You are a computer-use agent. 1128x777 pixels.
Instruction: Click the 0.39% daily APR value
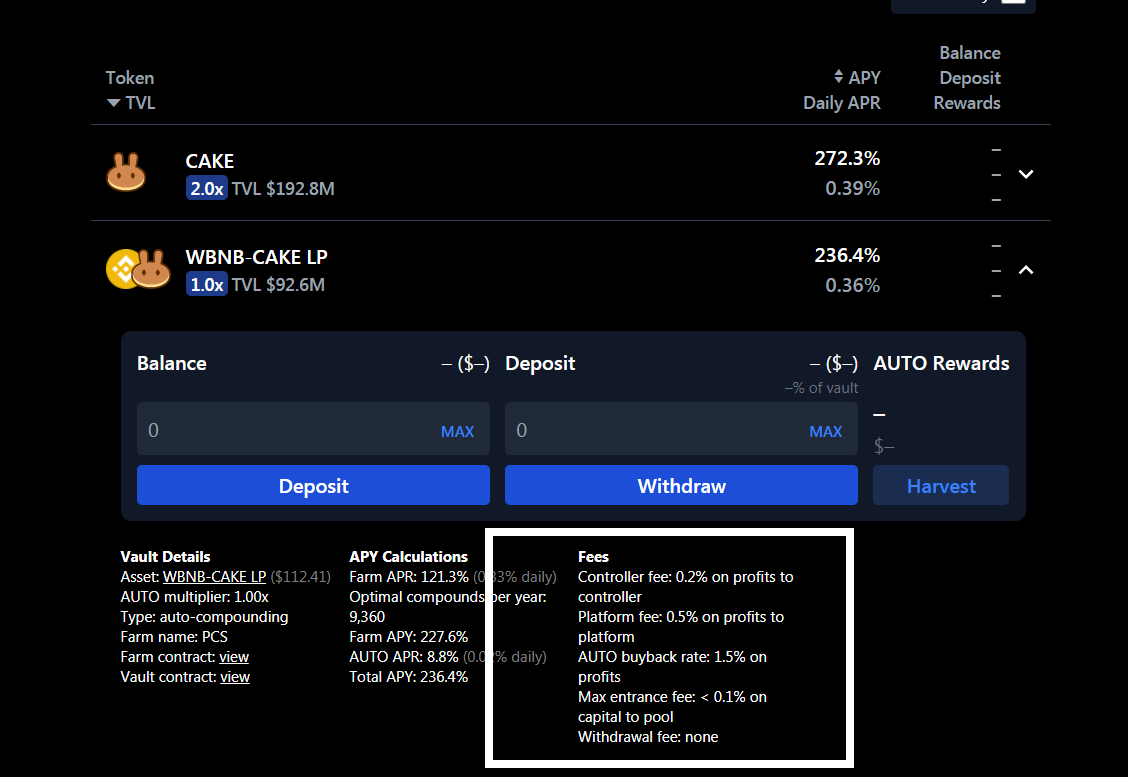852,188
